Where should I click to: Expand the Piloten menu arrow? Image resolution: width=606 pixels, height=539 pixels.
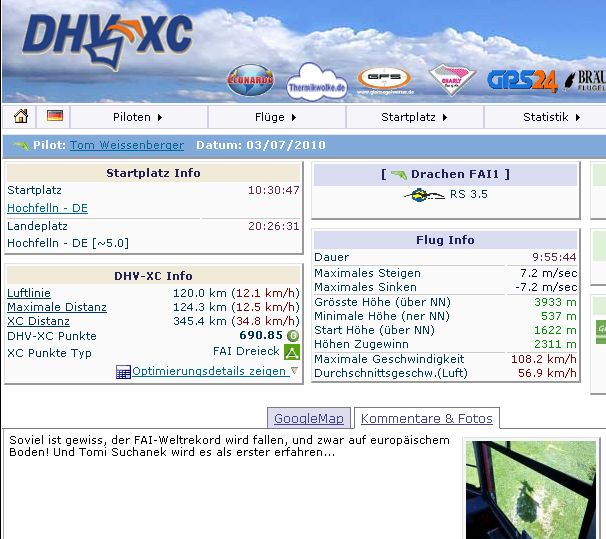click(160, 117)
